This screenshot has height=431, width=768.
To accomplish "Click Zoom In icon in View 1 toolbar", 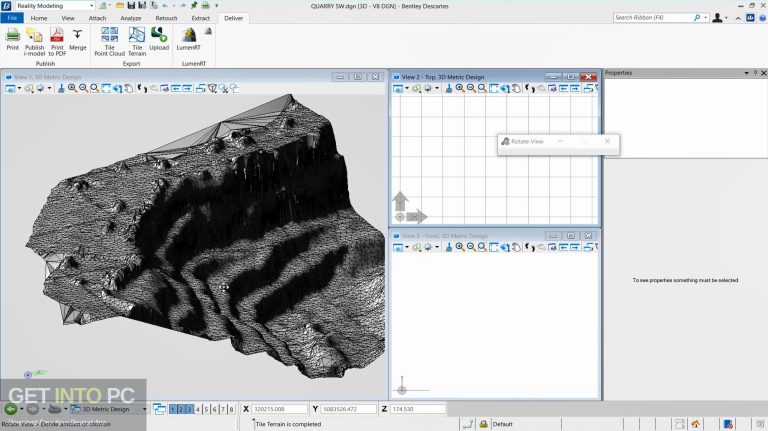I will [x=72, y=88].
